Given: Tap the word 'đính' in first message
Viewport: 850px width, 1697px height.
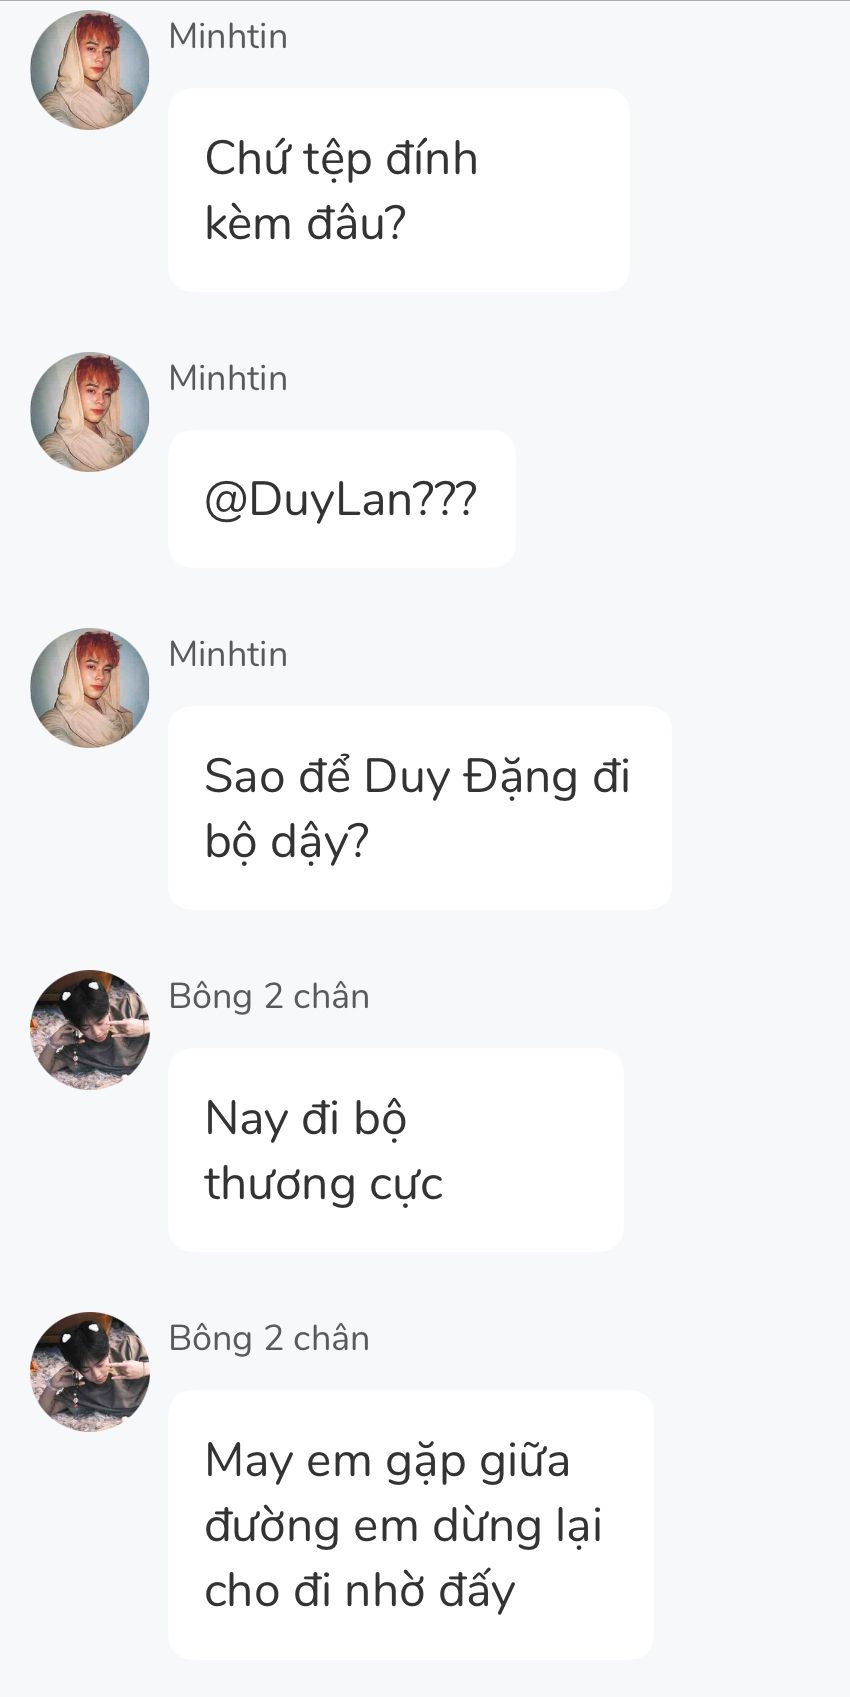Looking at the screenshot, I should pos(432,158).
